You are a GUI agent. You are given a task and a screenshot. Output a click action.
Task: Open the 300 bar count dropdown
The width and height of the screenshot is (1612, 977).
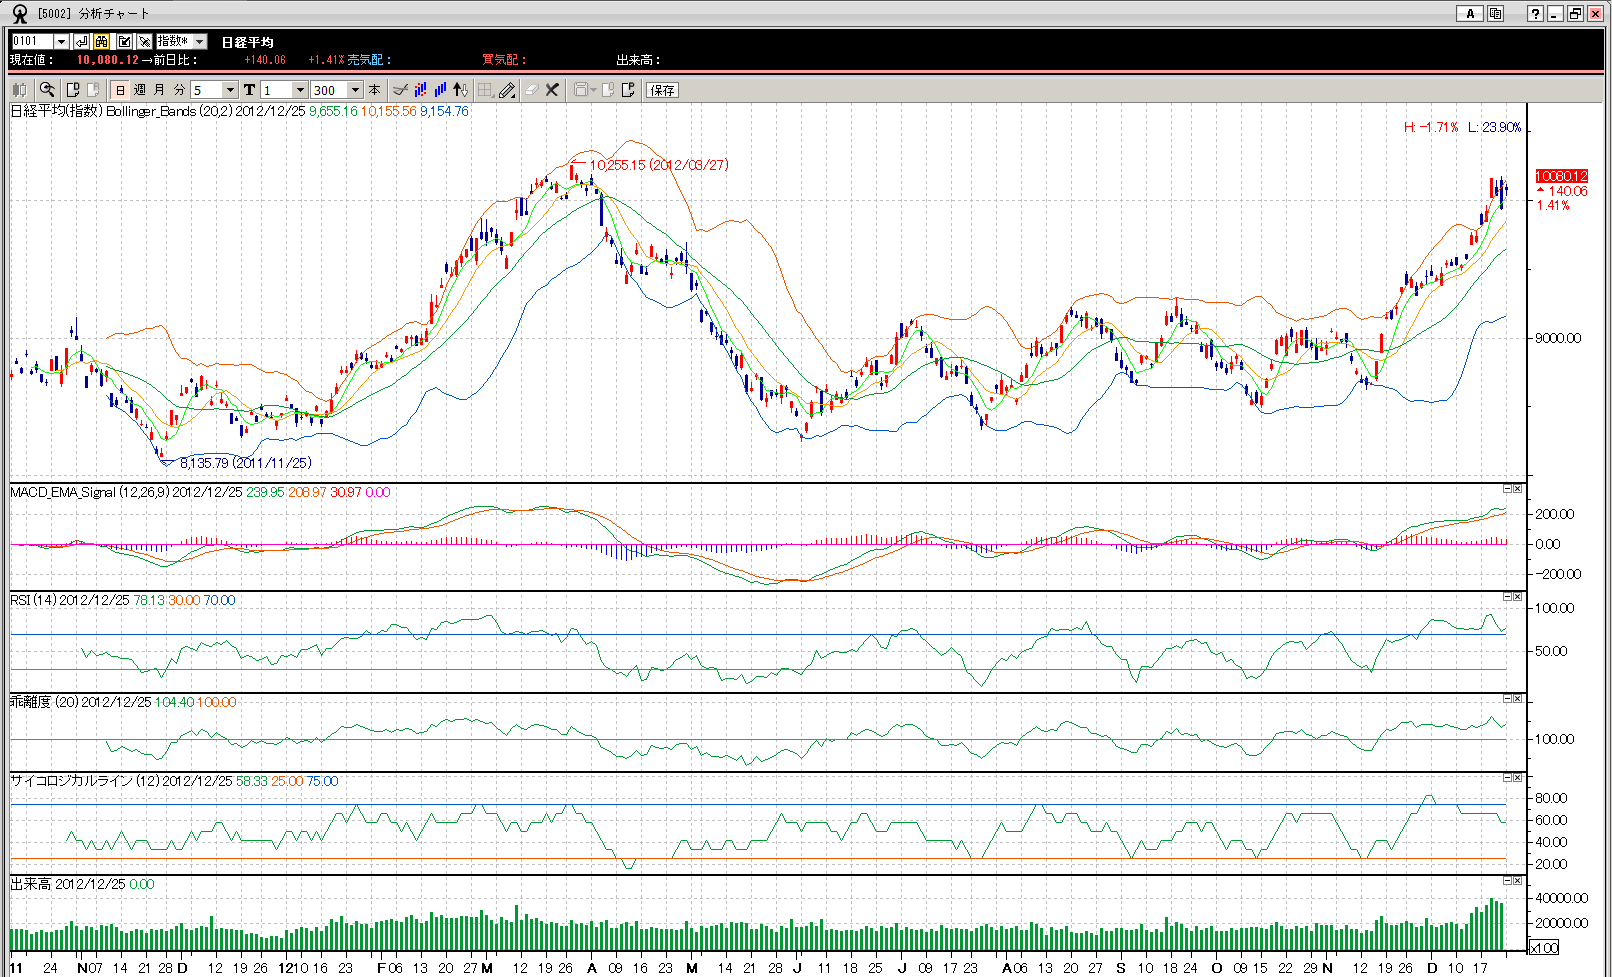[x=355, y=90]
